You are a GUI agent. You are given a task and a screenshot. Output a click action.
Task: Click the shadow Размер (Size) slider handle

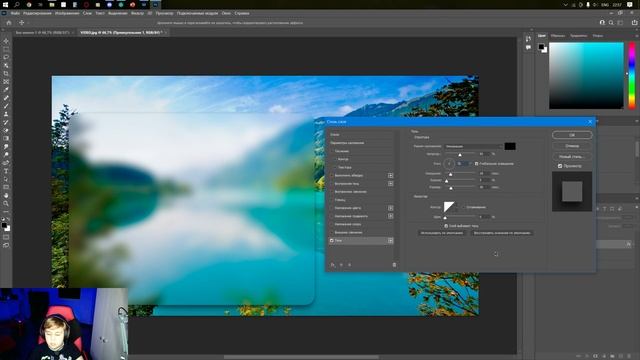[451, 188]
